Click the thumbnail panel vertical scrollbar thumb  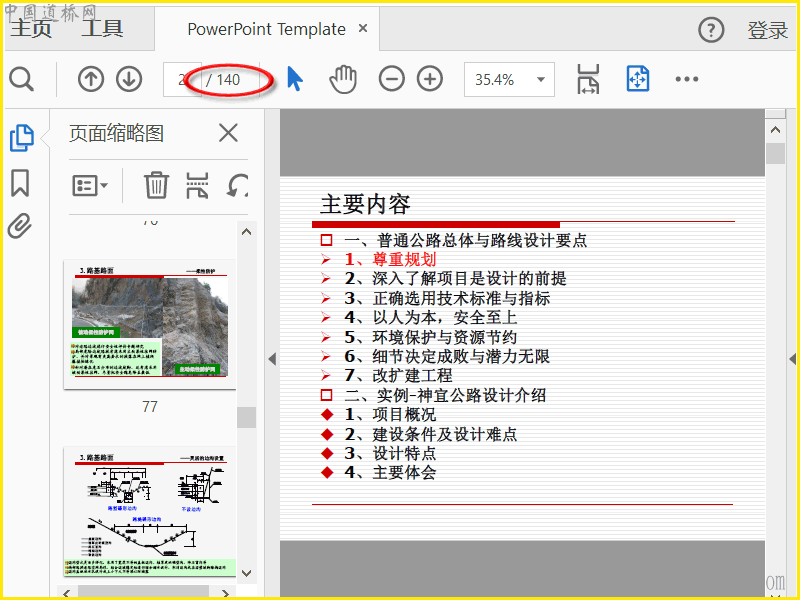coord(246,417)
